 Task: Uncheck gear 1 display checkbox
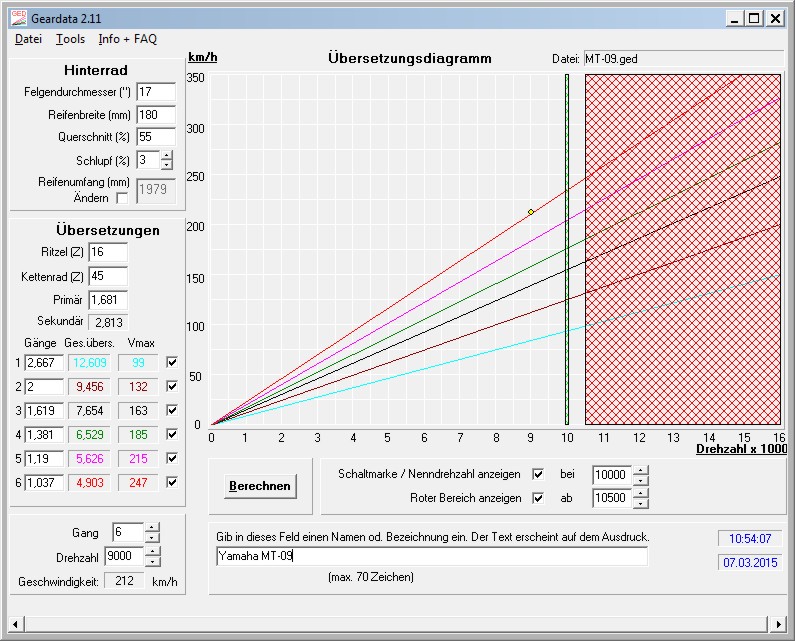(172, 362)
